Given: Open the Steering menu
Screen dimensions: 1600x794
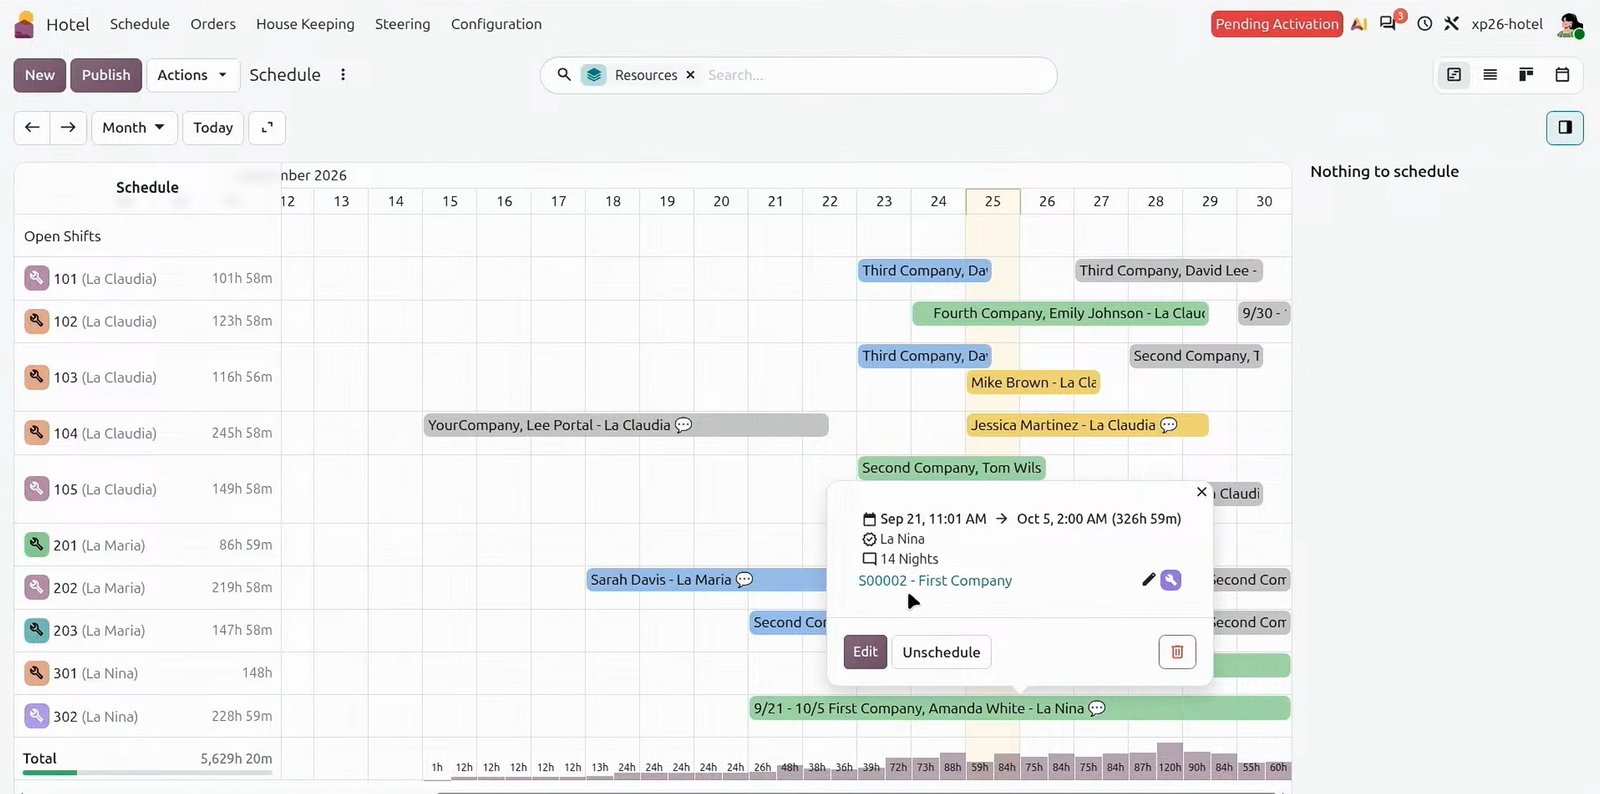Looking at the screenshot, I should 403,24.
